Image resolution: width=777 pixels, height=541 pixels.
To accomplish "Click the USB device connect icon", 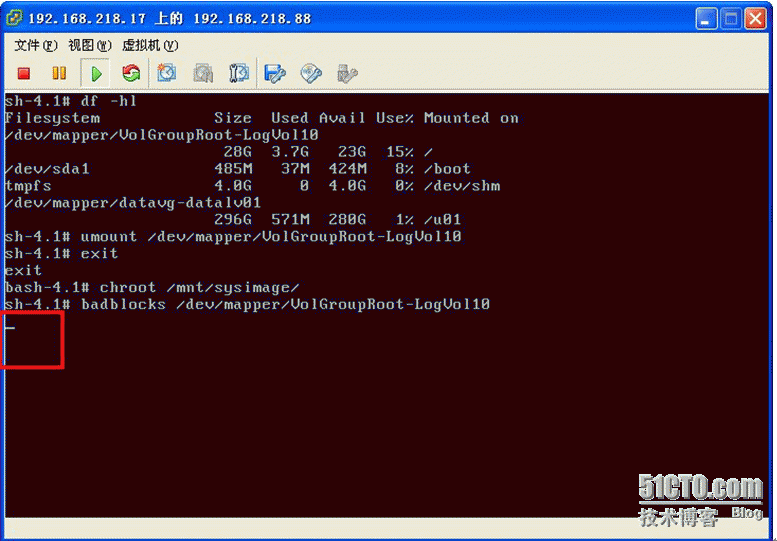I will pos(347,73).
